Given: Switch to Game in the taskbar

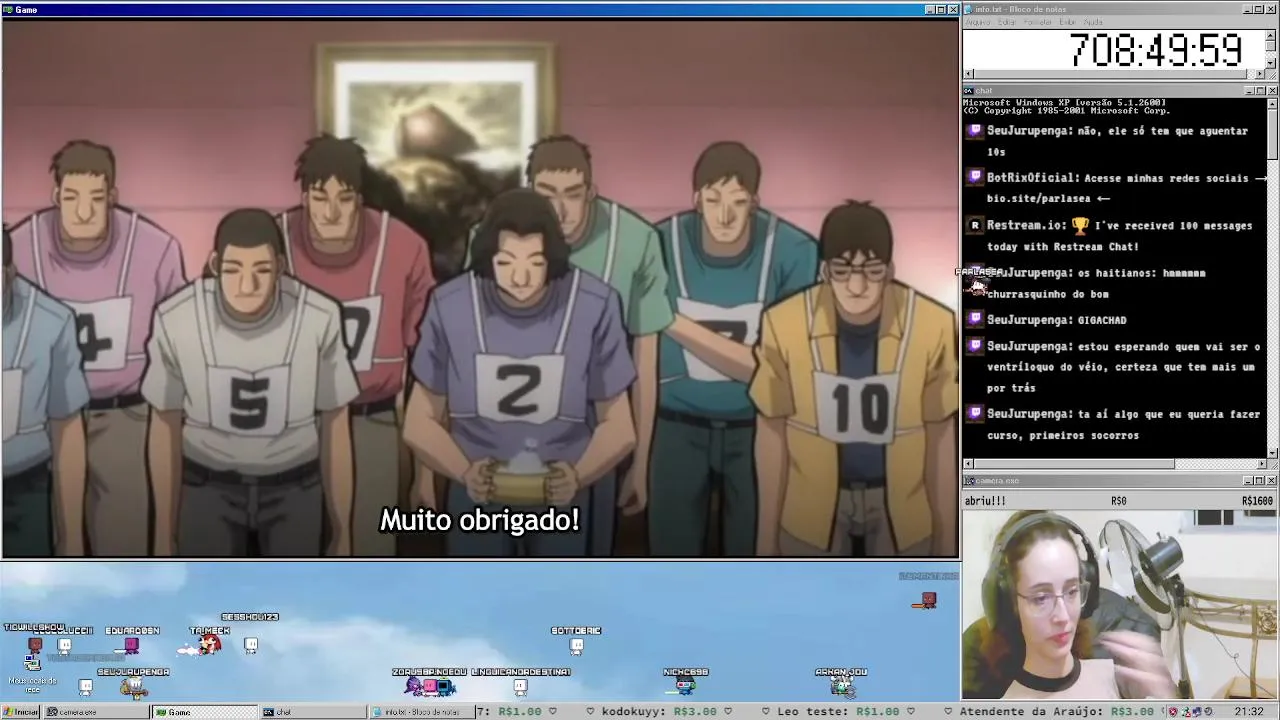Looking at the screenshot, I should coord(204,712).
